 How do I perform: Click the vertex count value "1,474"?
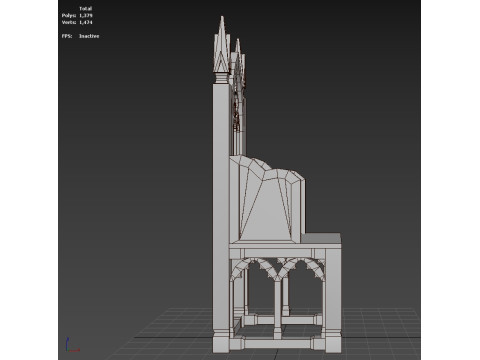(86, 22)
